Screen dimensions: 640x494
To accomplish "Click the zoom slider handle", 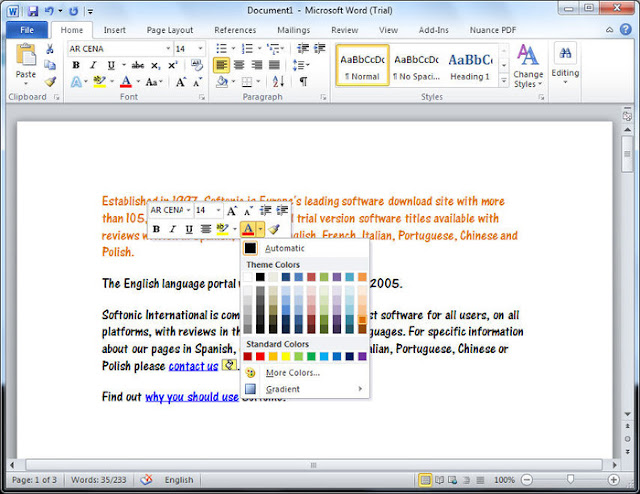I will click(x=570, y=479).
